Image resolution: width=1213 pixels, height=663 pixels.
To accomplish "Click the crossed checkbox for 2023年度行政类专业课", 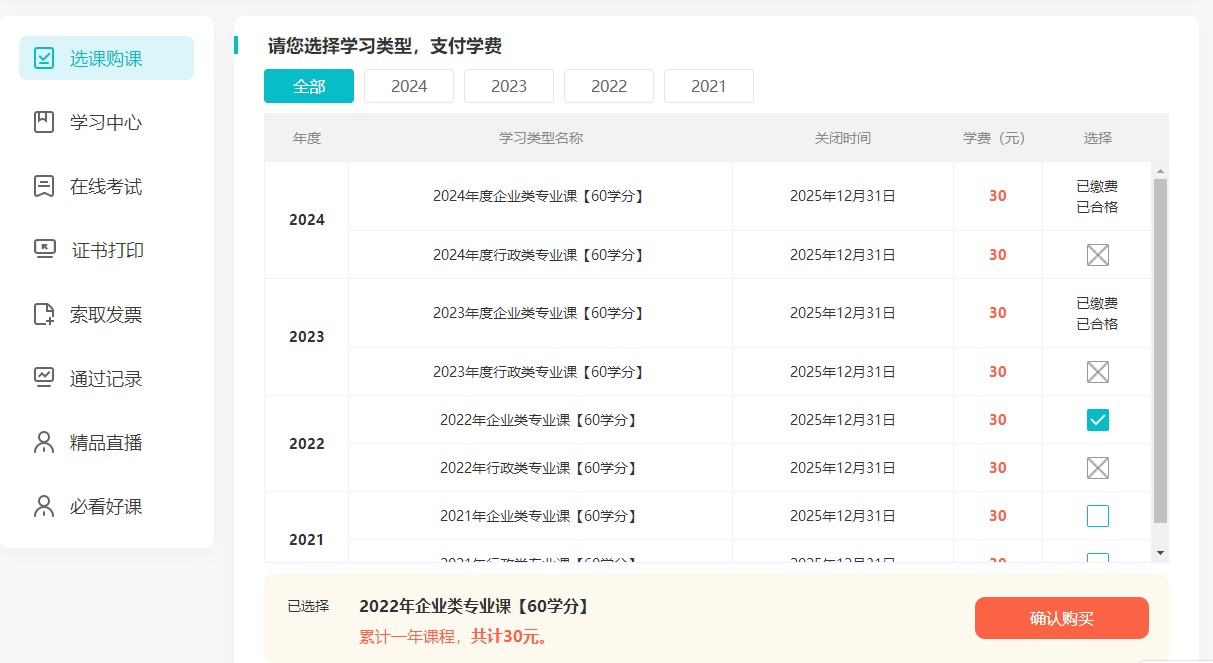I will (x=1096, y=371).
